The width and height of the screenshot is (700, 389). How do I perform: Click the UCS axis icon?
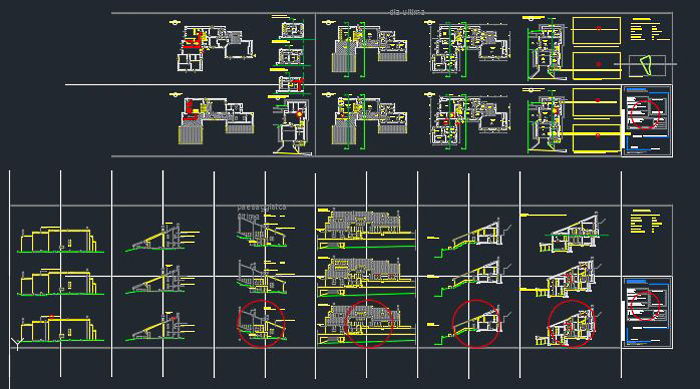(x=17, y=343)
